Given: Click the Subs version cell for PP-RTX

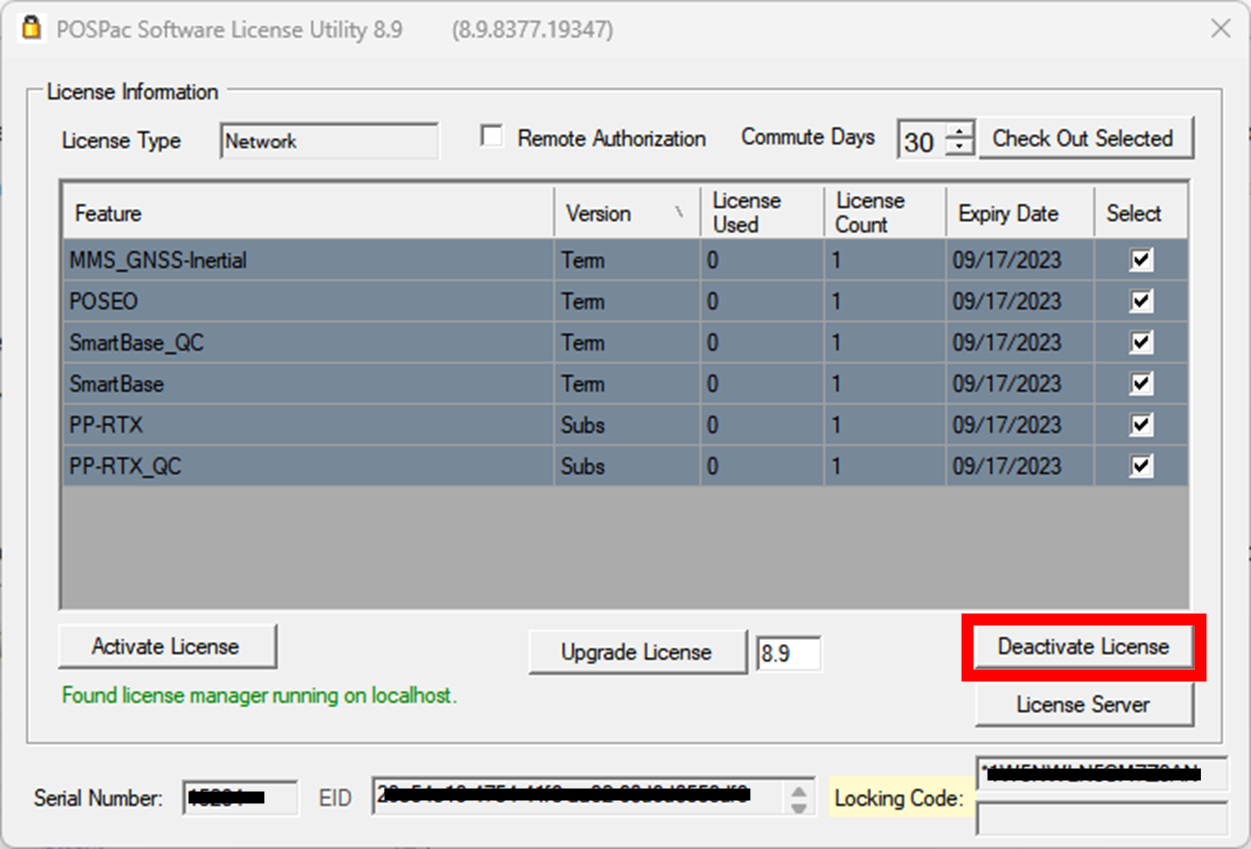Looking at the screenshot, I should 627,424.
